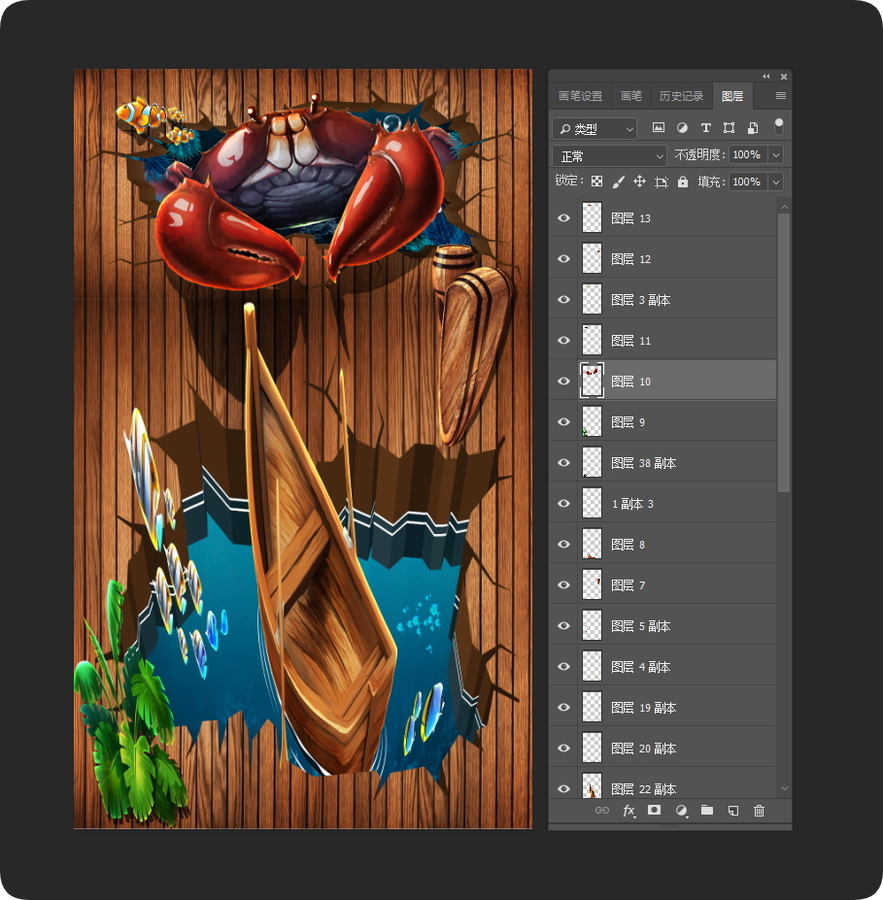The height and width of the screenshot is (900, 883).
Task: Hide layer 图层 7
Action: [x=564, y=585]
